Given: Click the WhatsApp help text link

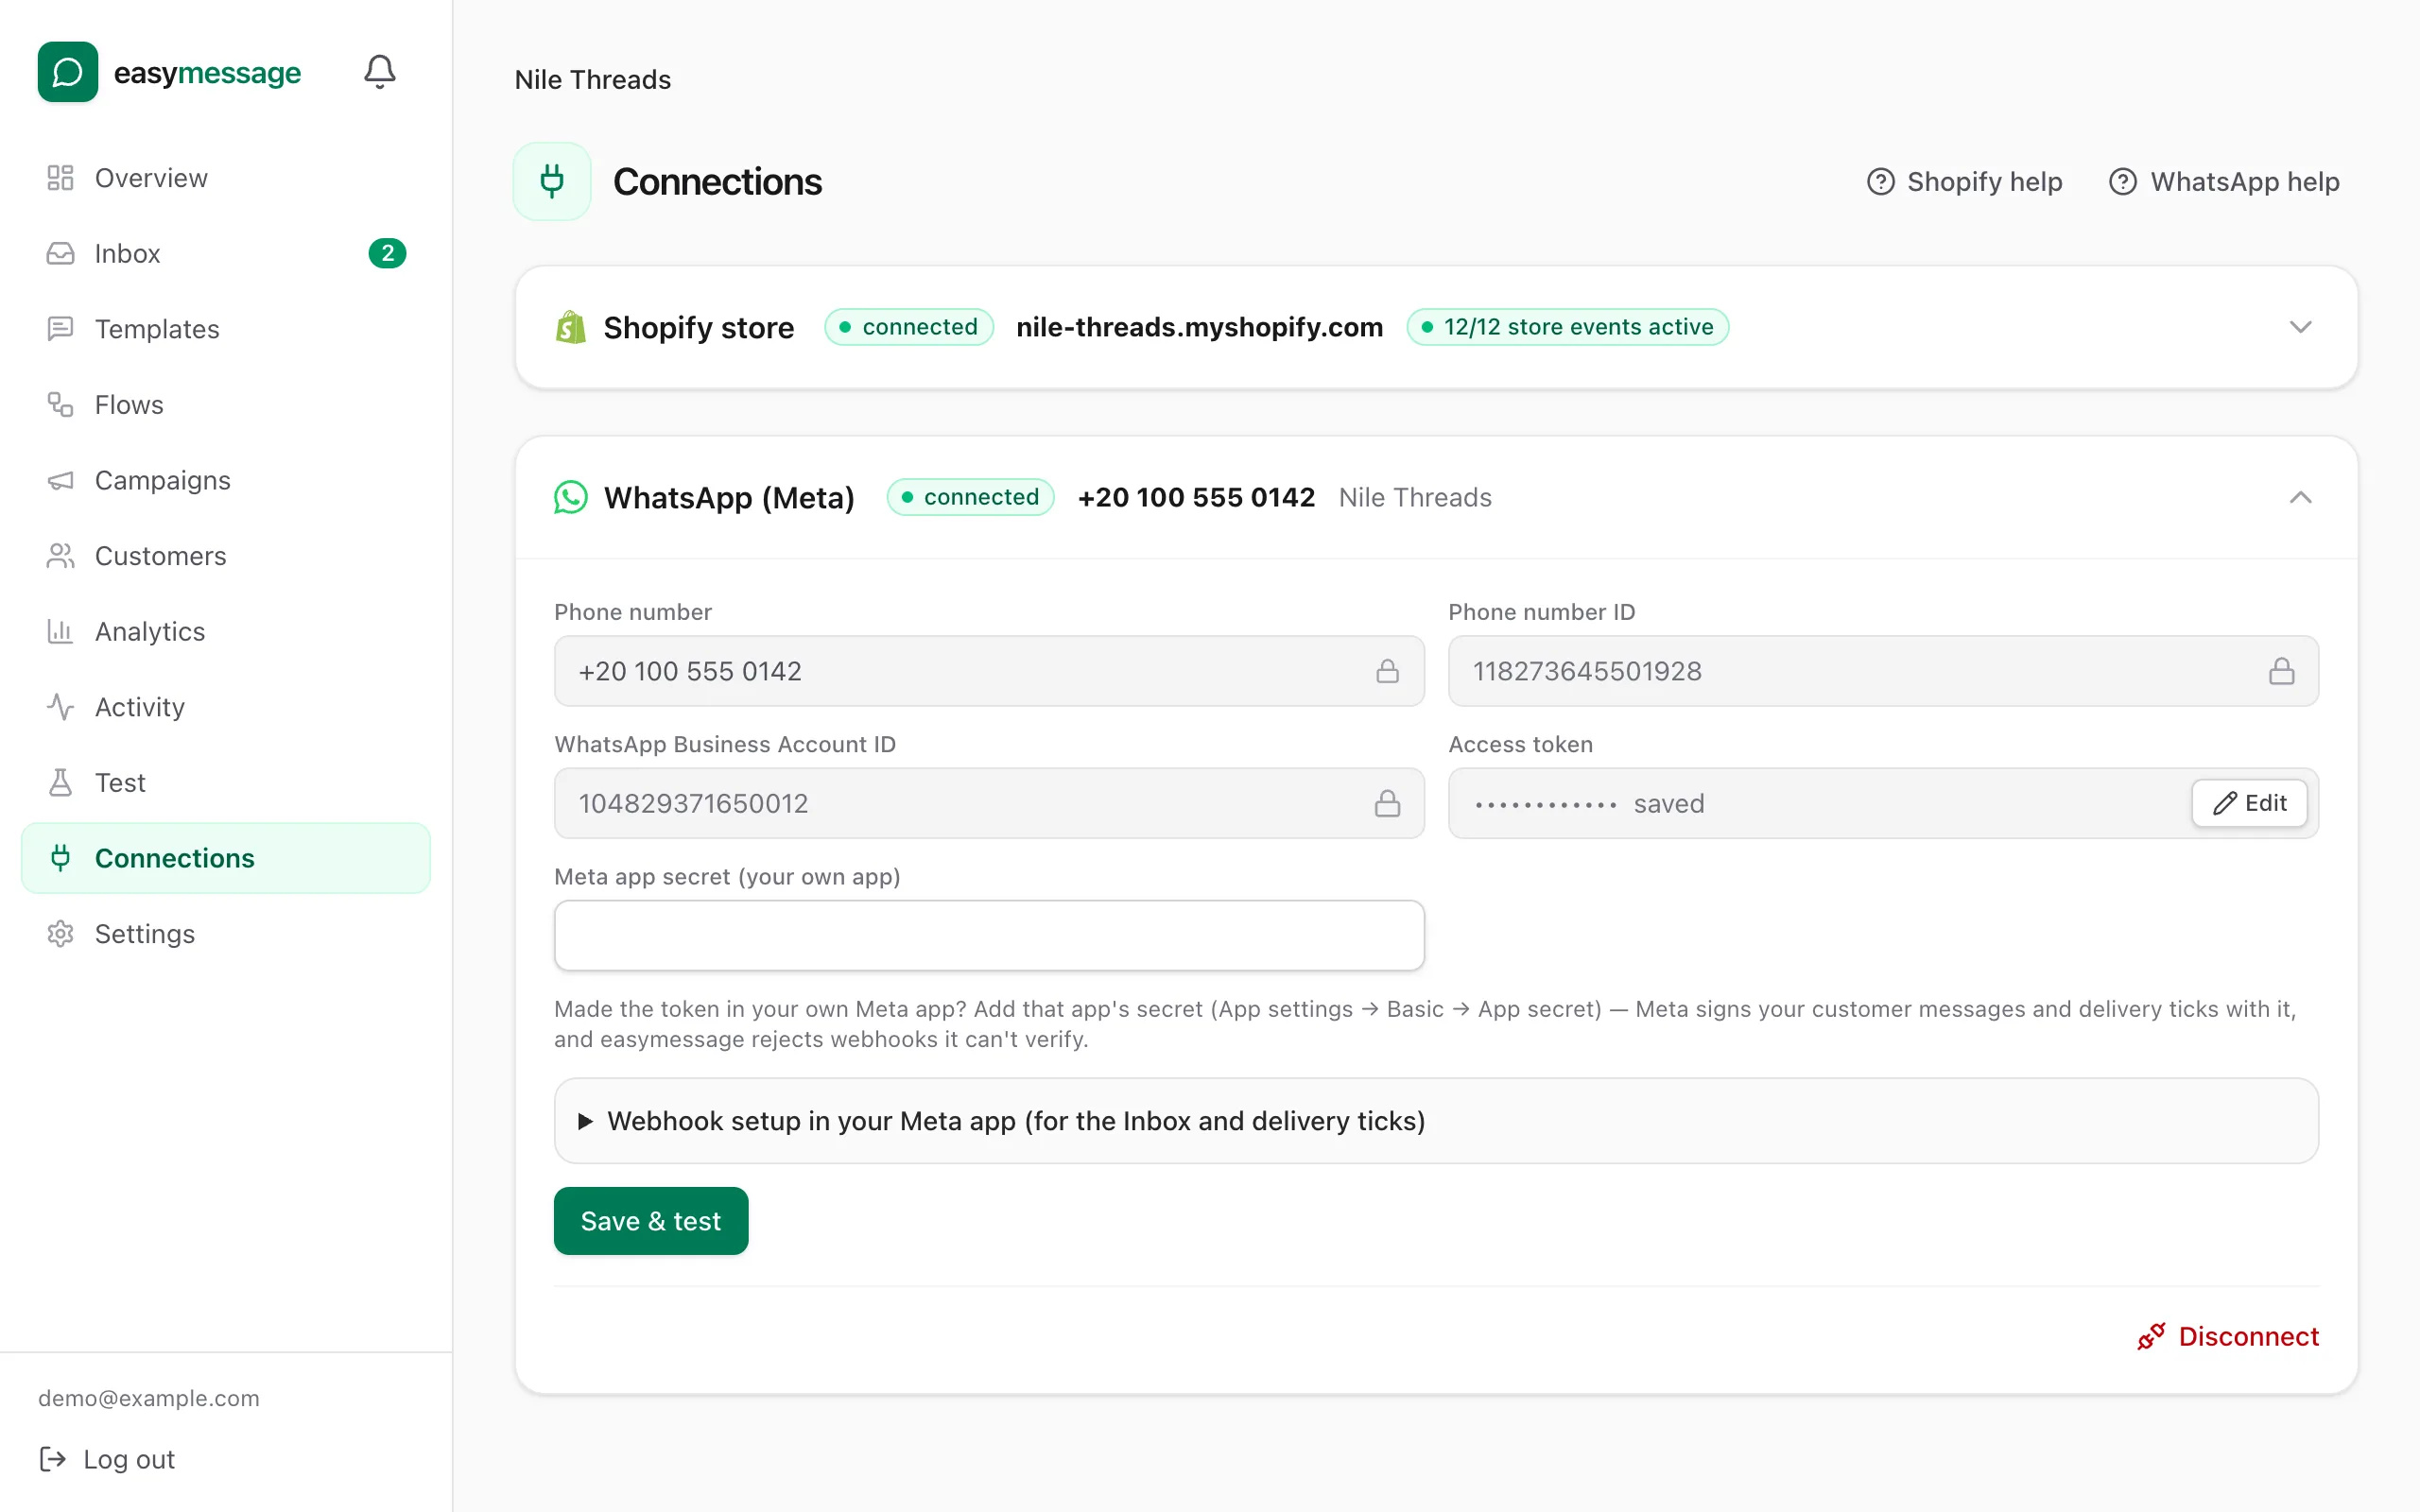Looking at the screenshot, I should click(x=2245, y=182).
